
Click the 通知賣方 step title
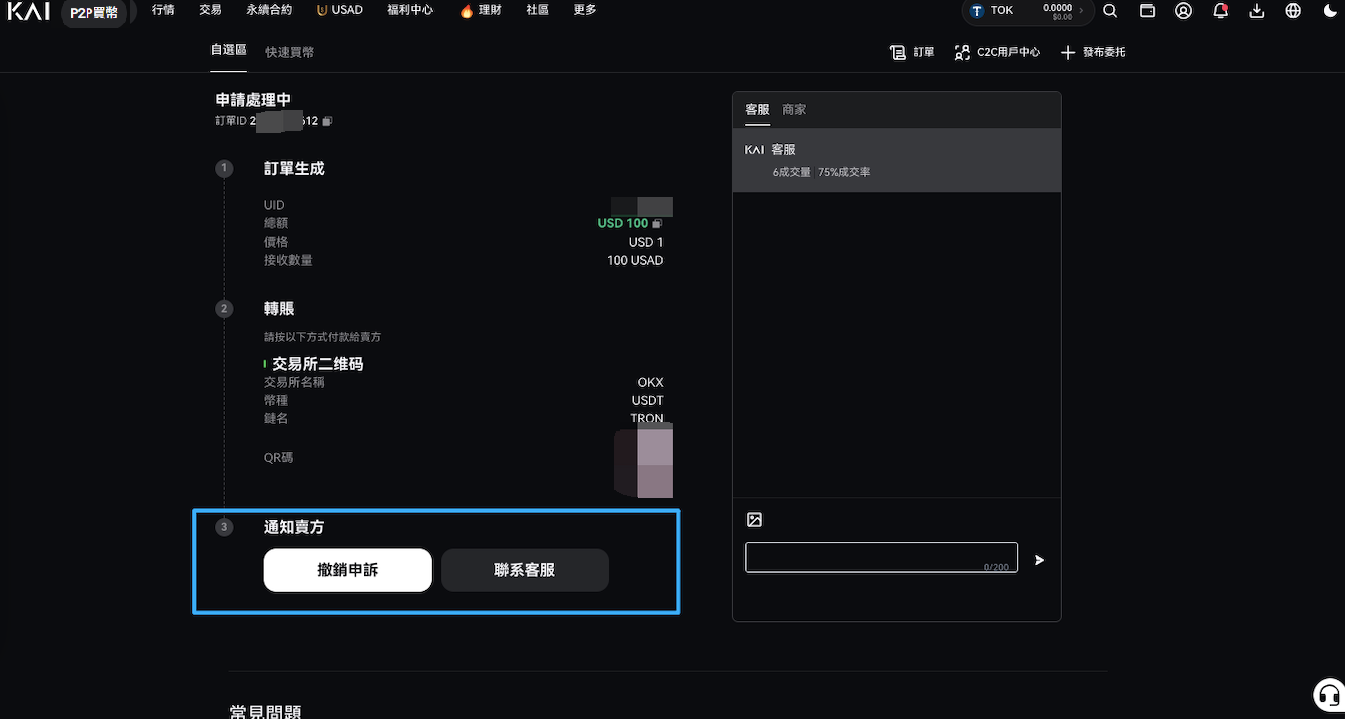coord(294,527)
